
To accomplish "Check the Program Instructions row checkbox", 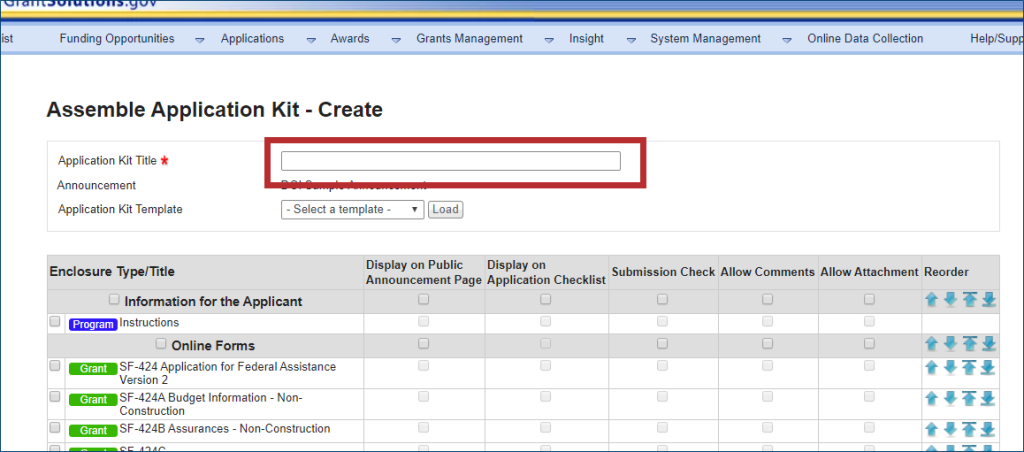I will (55, 322).
